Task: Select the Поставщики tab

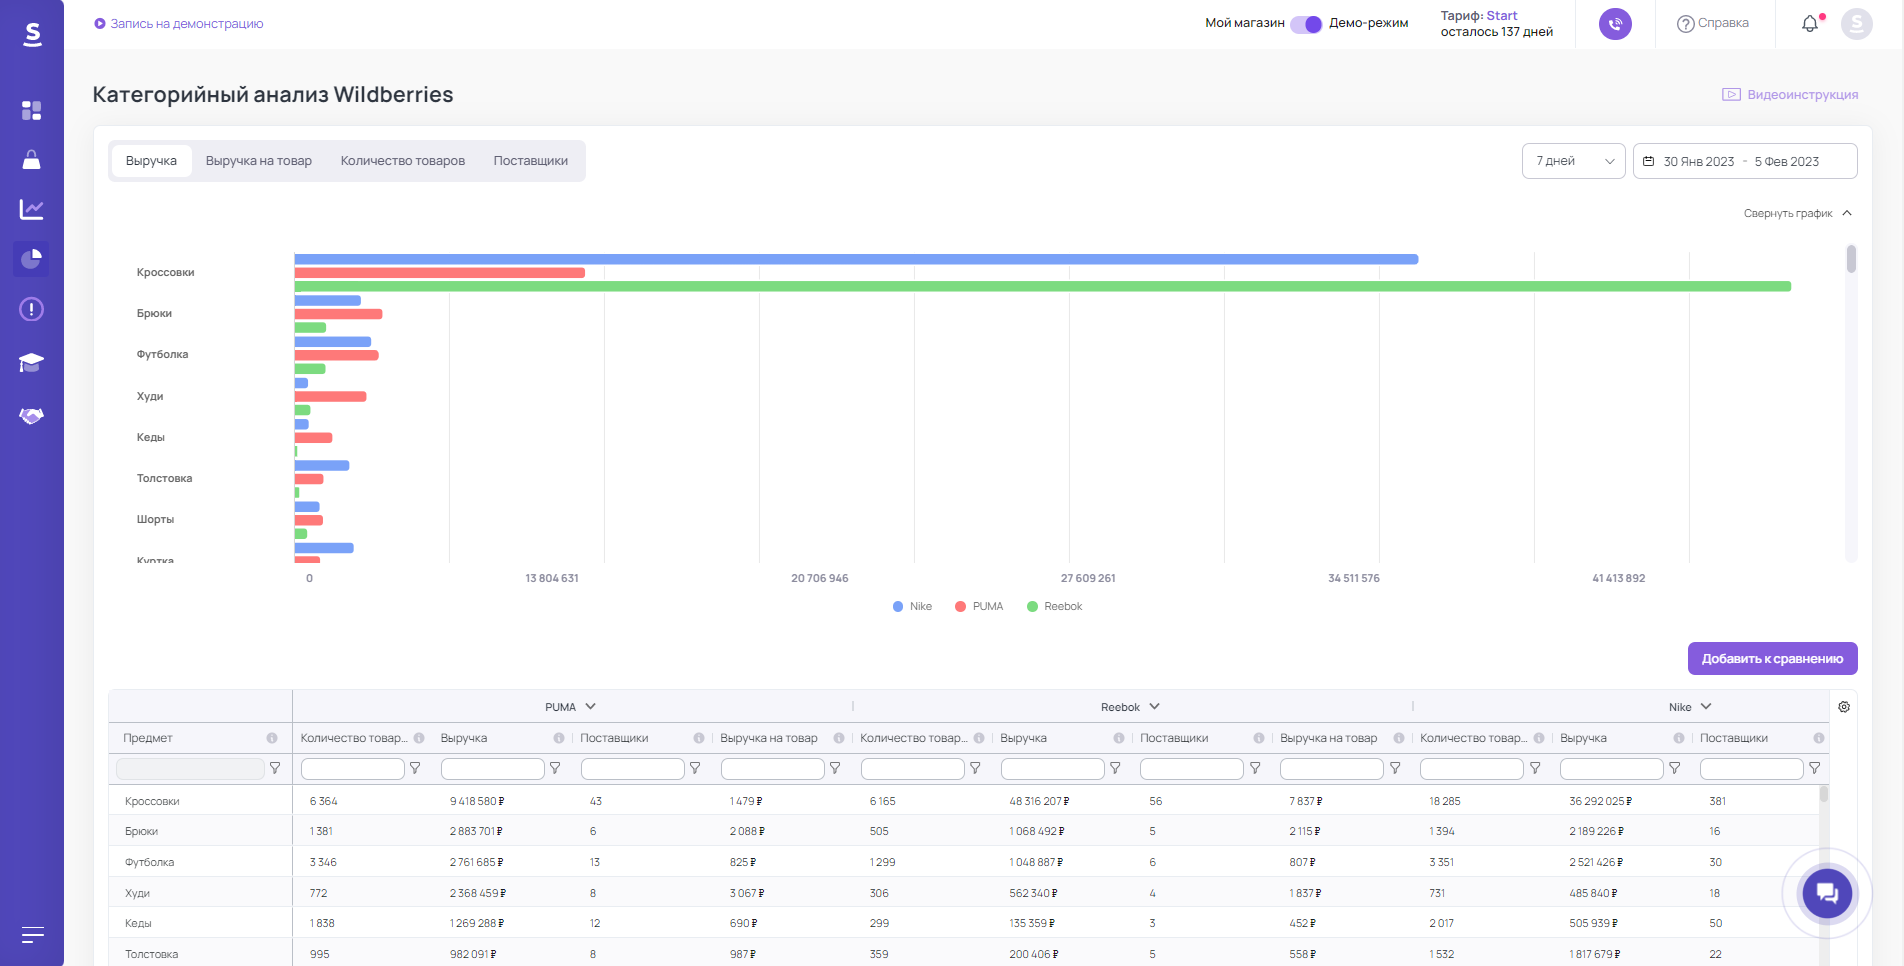Action: tap(530, 161)
